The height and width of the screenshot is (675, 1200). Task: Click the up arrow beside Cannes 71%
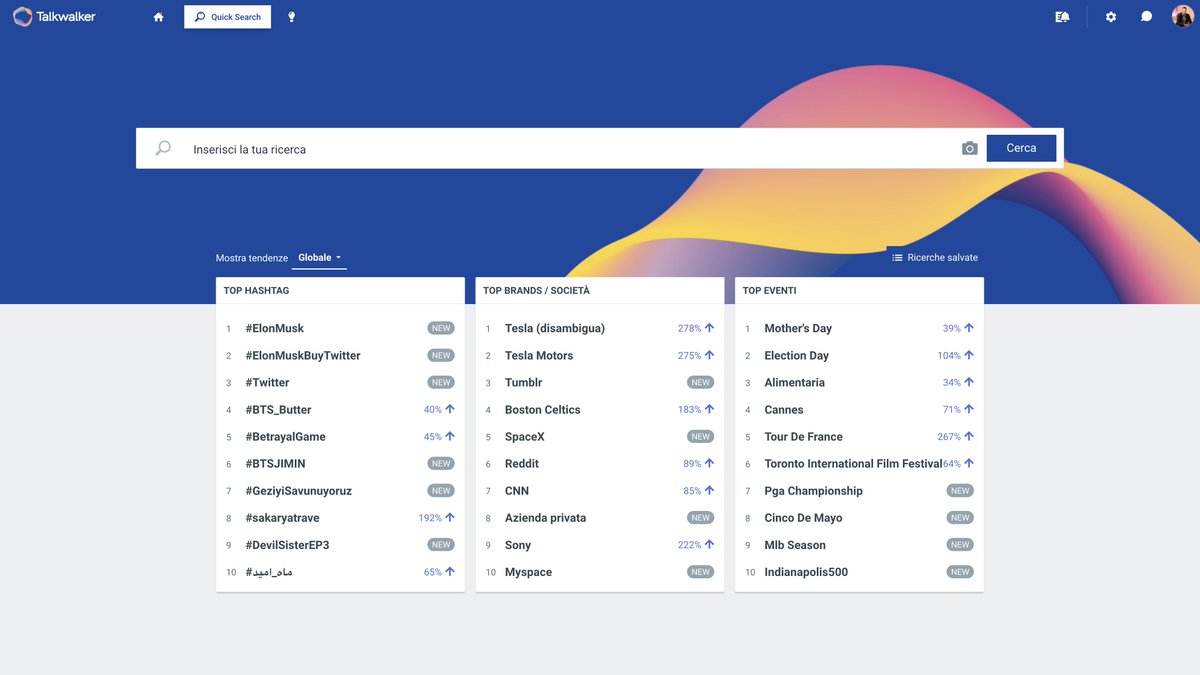(x=969, y=409)
